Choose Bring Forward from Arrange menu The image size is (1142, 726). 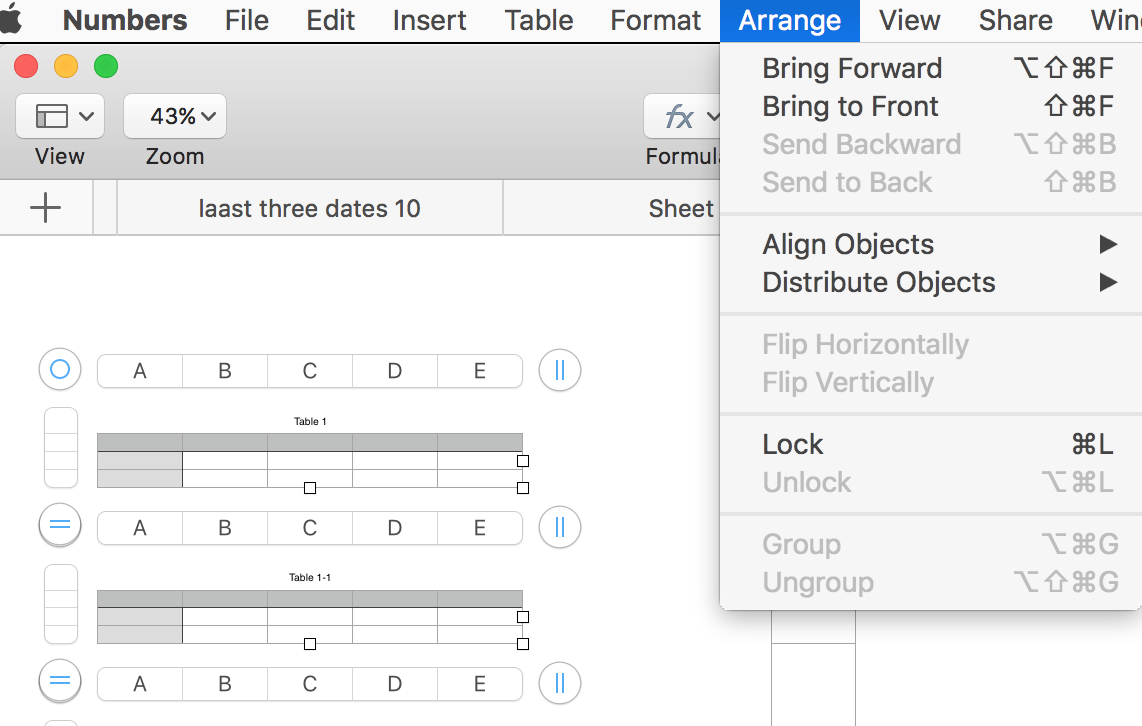click(x=852, y=68)
